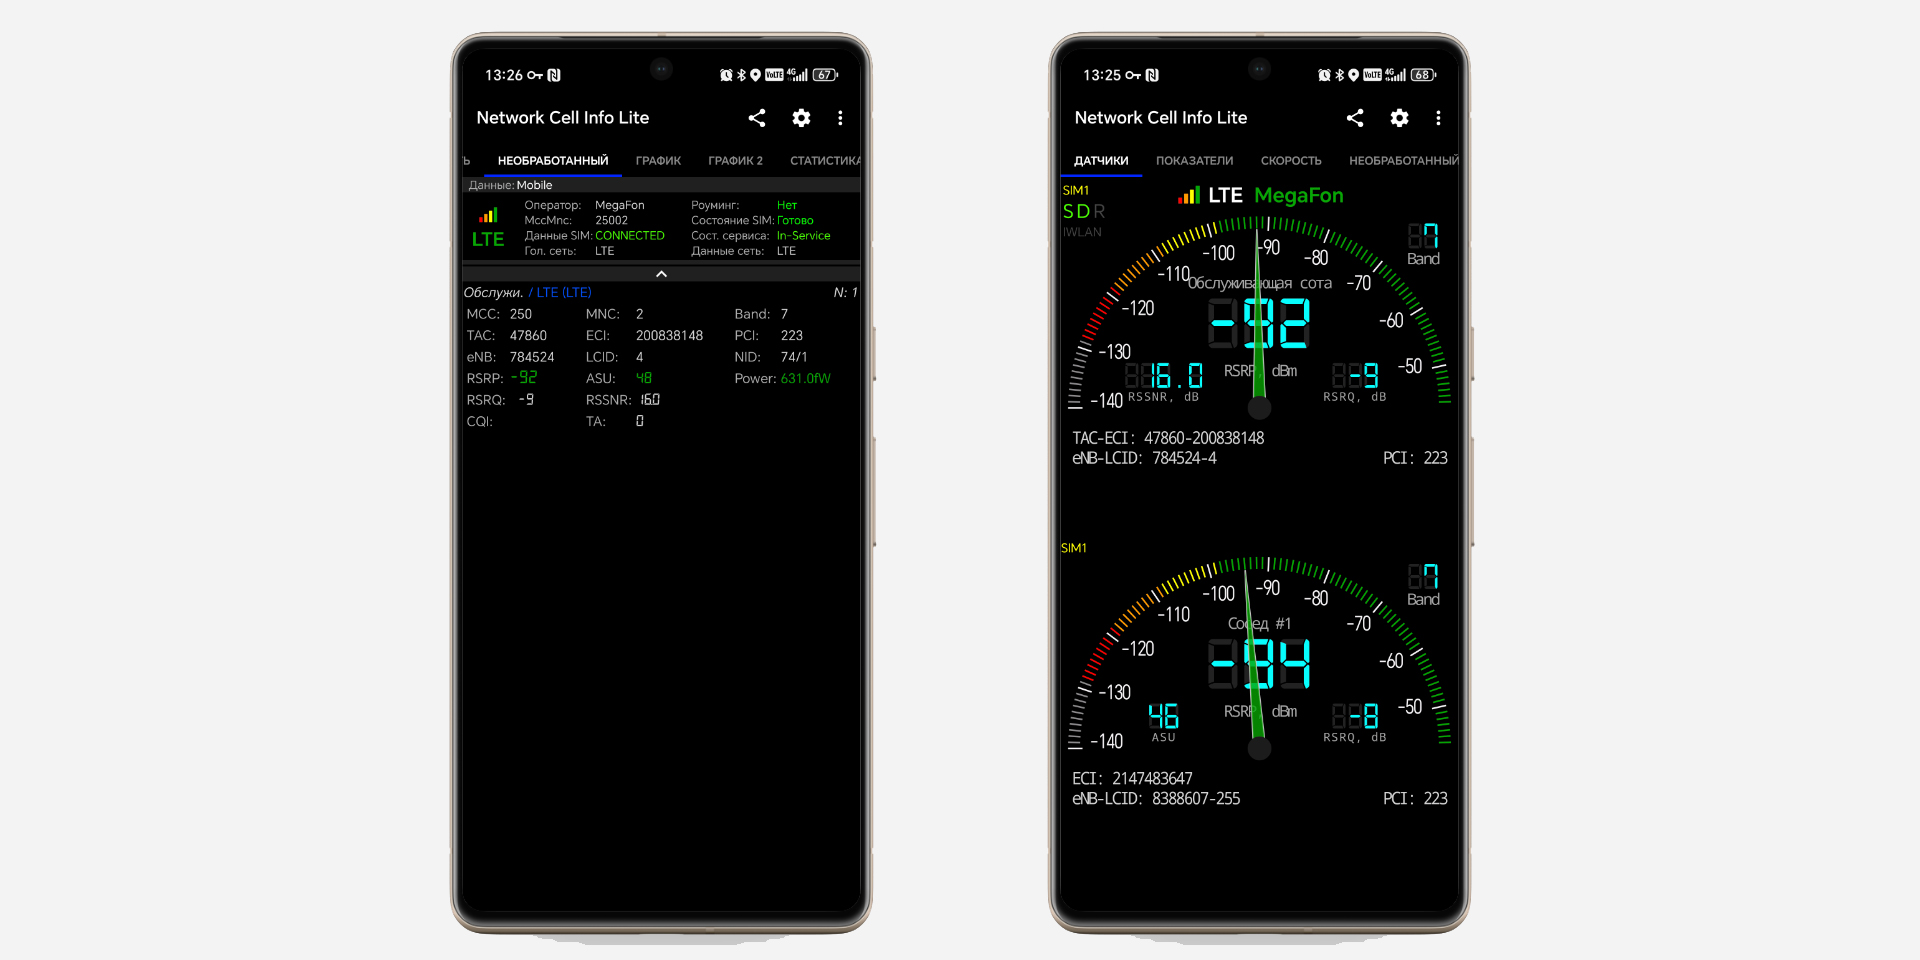Open СКОРОСТЬ tab
The image size is (1920, 960).
pyautogui.click(x=1291, y=161)
